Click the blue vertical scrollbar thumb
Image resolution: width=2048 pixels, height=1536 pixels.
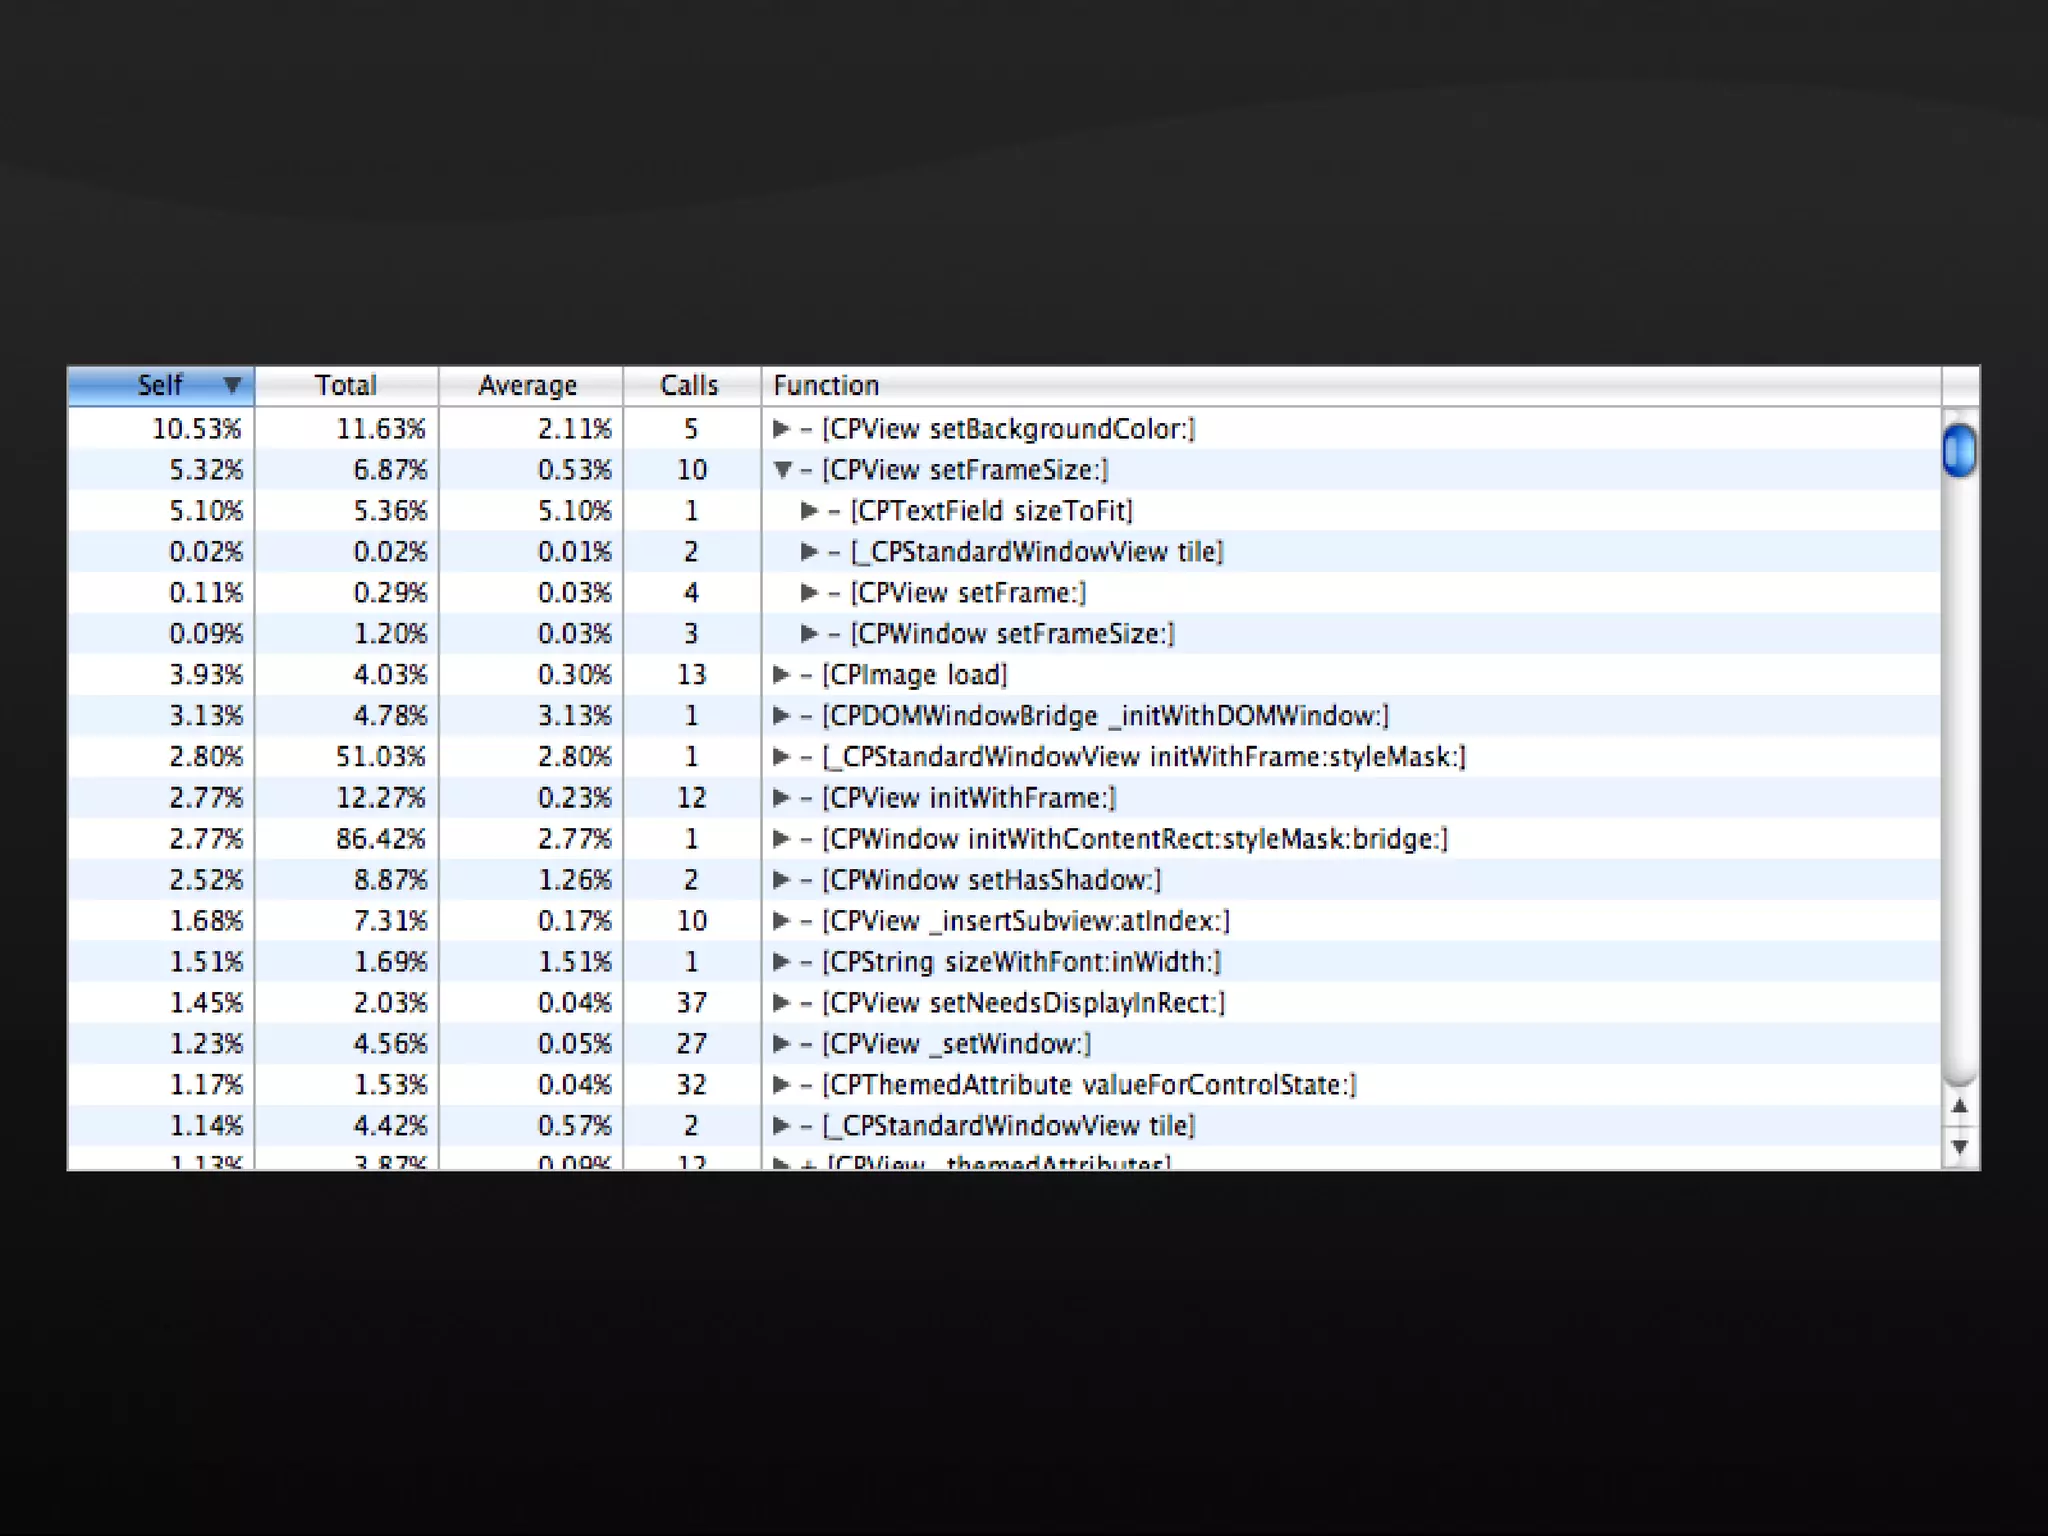click(x=1959, y=451)
